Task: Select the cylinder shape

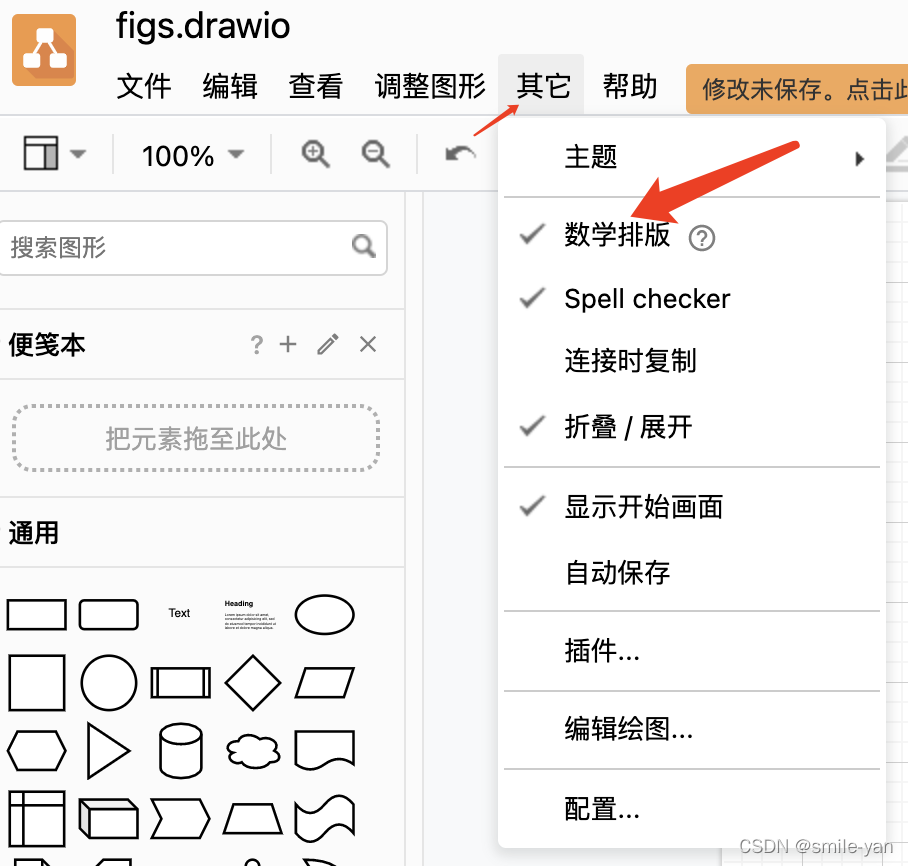Action: pos(181,751)
